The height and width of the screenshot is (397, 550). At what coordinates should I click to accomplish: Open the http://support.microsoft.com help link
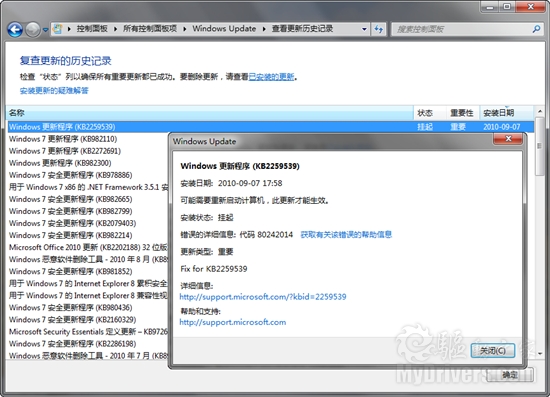coord(233,322)
